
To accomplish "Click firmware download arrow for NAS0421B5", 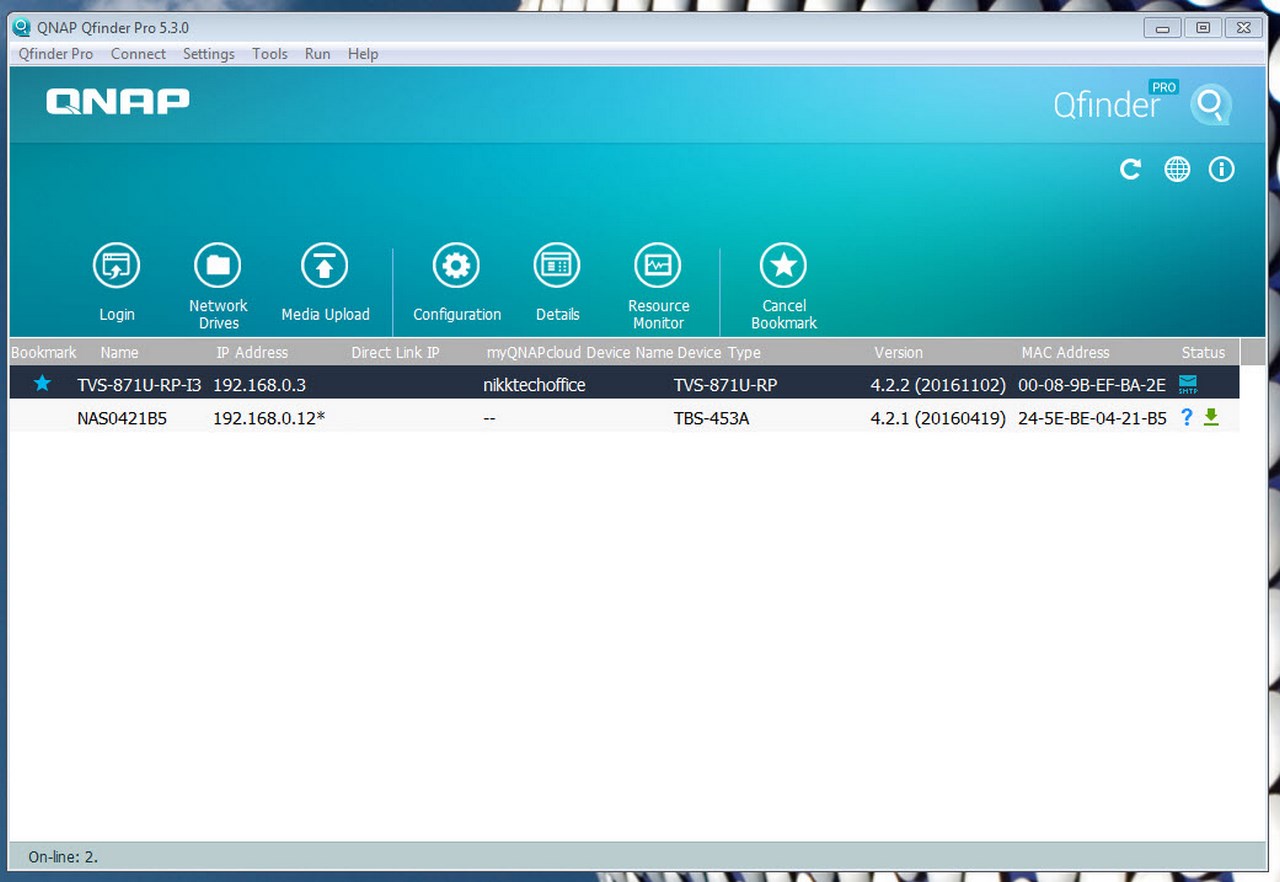I will (1211, 417).
